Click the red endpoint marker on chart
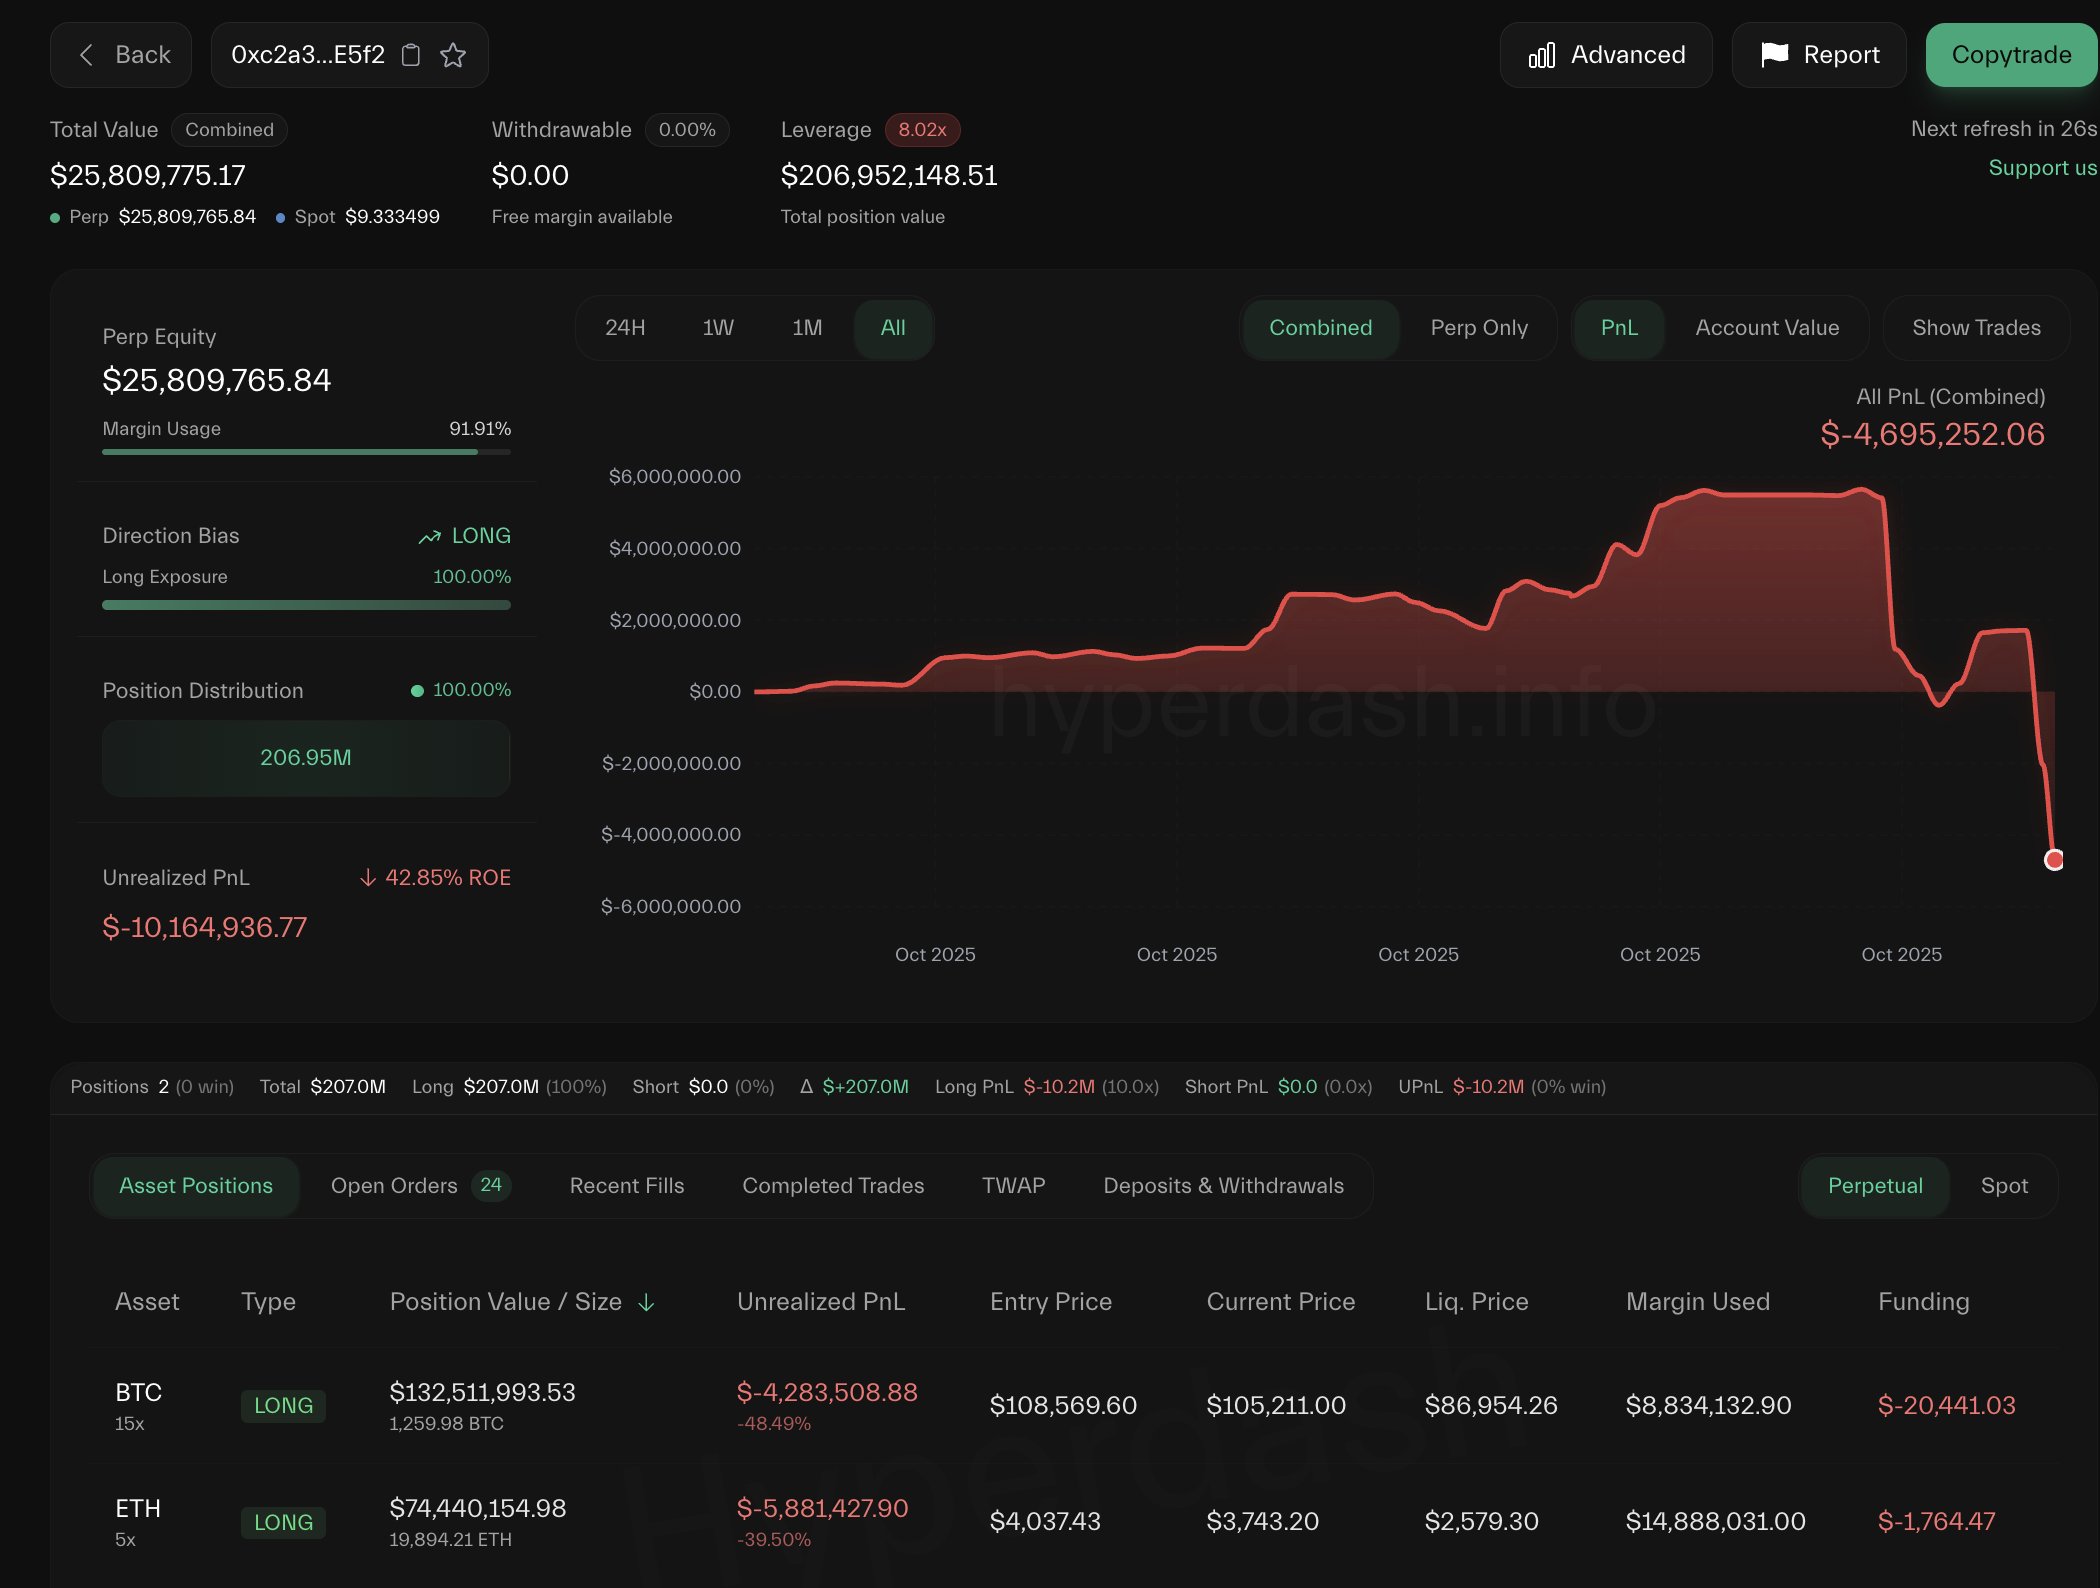2100x1588 pixels. point(2053,859)
